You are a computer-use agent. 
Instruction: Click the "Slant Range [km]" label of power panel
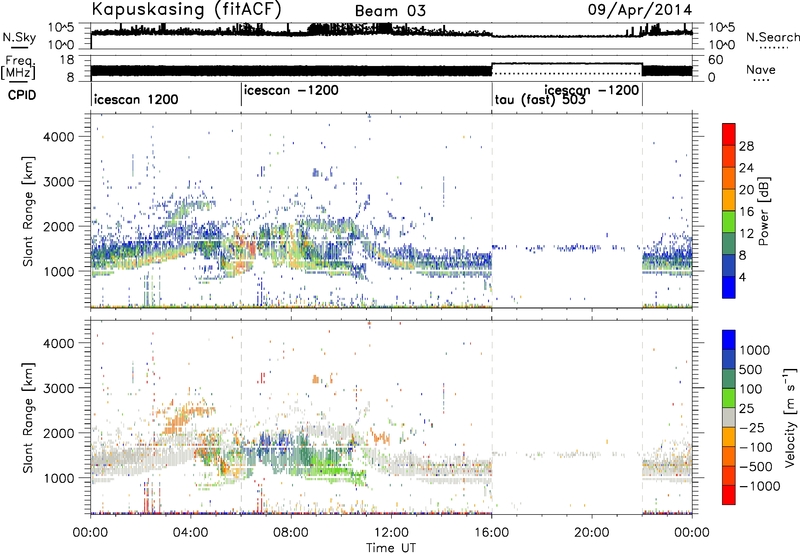[x=28, y=211]
